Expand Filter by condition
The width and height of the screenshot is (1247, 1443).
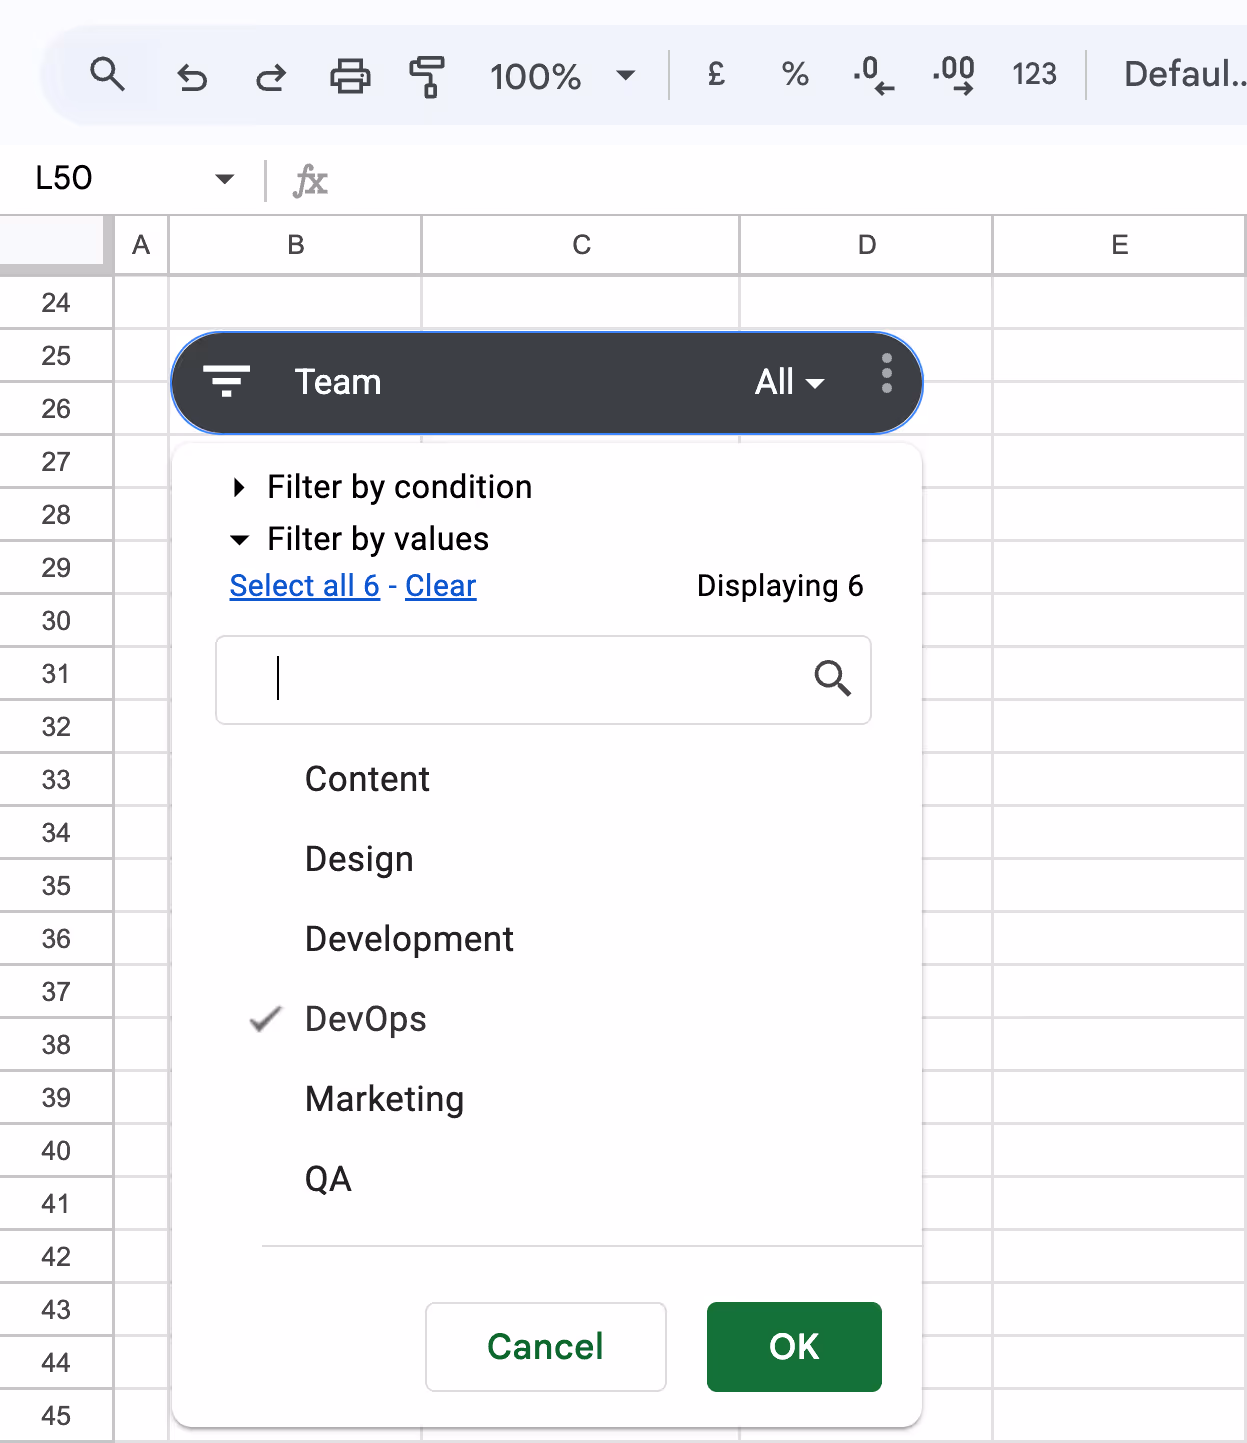399,487
